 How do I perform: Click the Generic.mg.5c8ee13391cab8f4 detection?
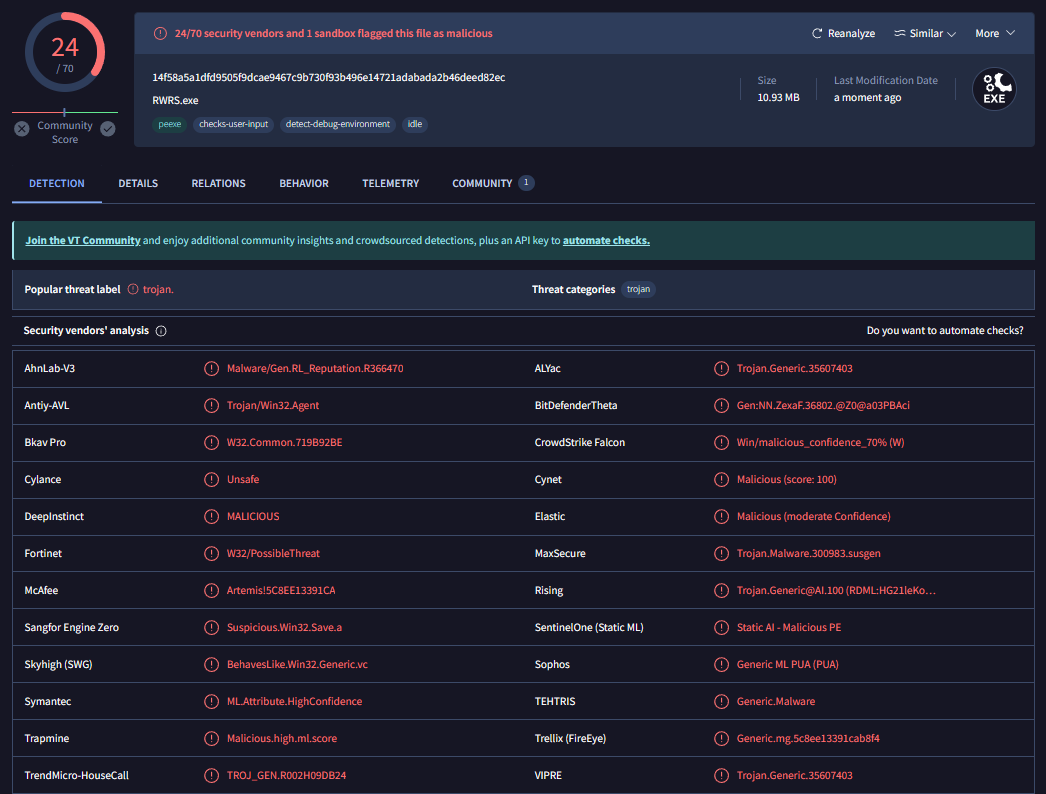point(808,739)
